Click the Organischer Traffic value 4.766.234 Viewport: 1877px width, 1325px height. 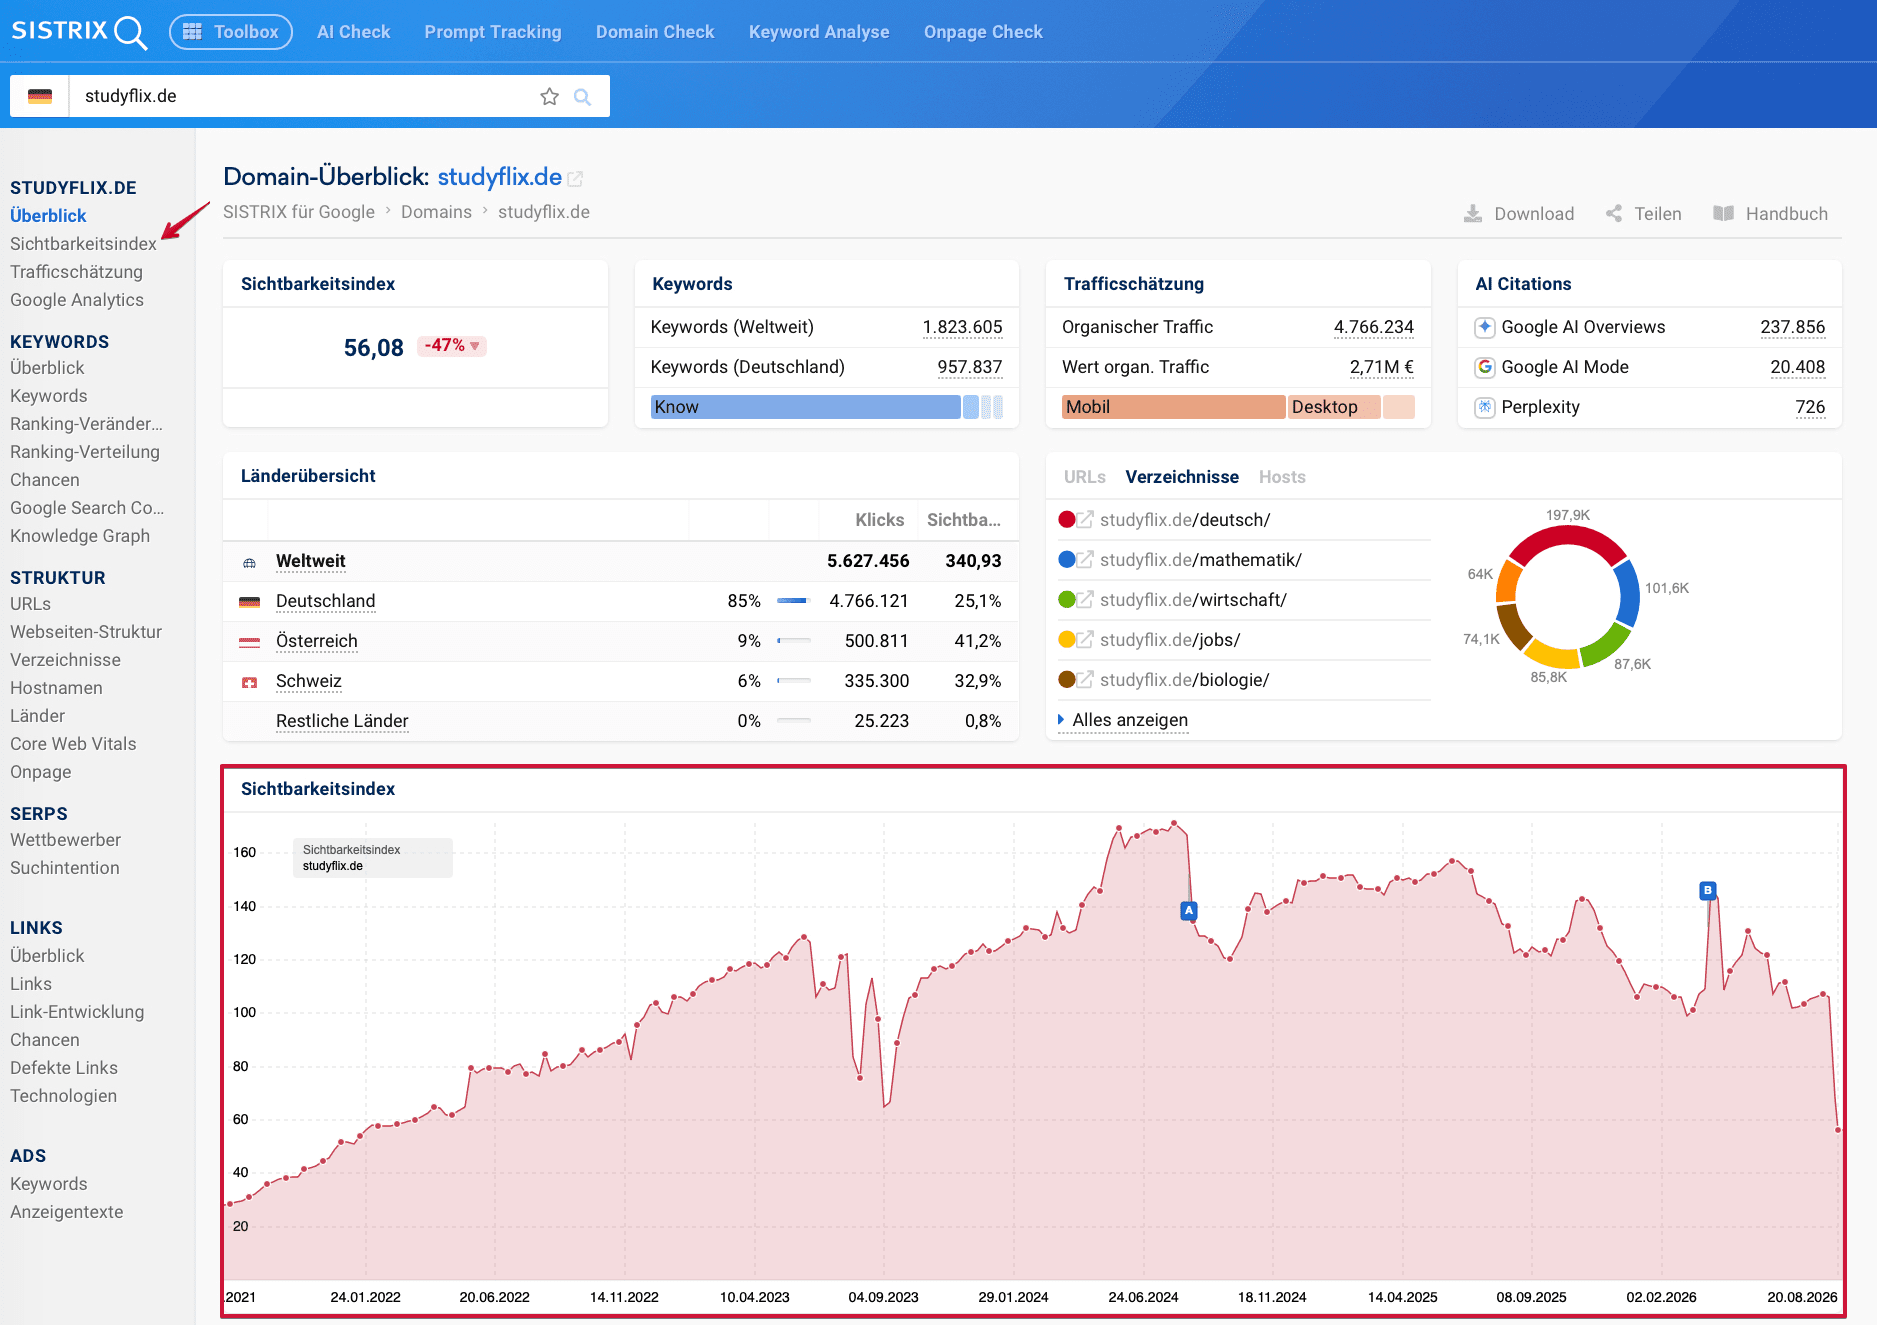click(1373, 327)
